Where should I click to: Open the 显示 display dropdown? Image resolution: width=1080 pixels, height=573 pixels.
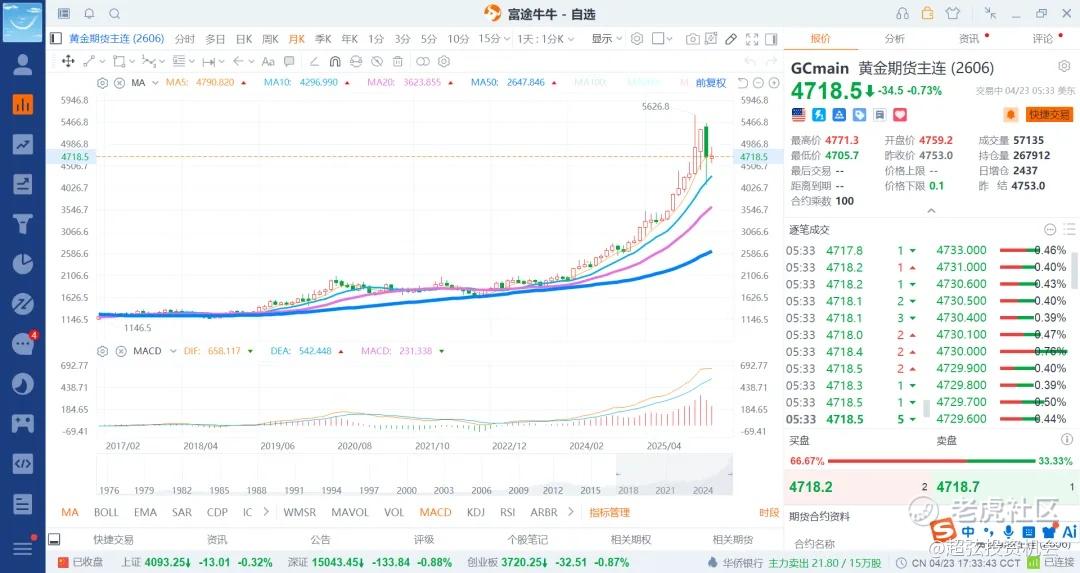[606, 39]
